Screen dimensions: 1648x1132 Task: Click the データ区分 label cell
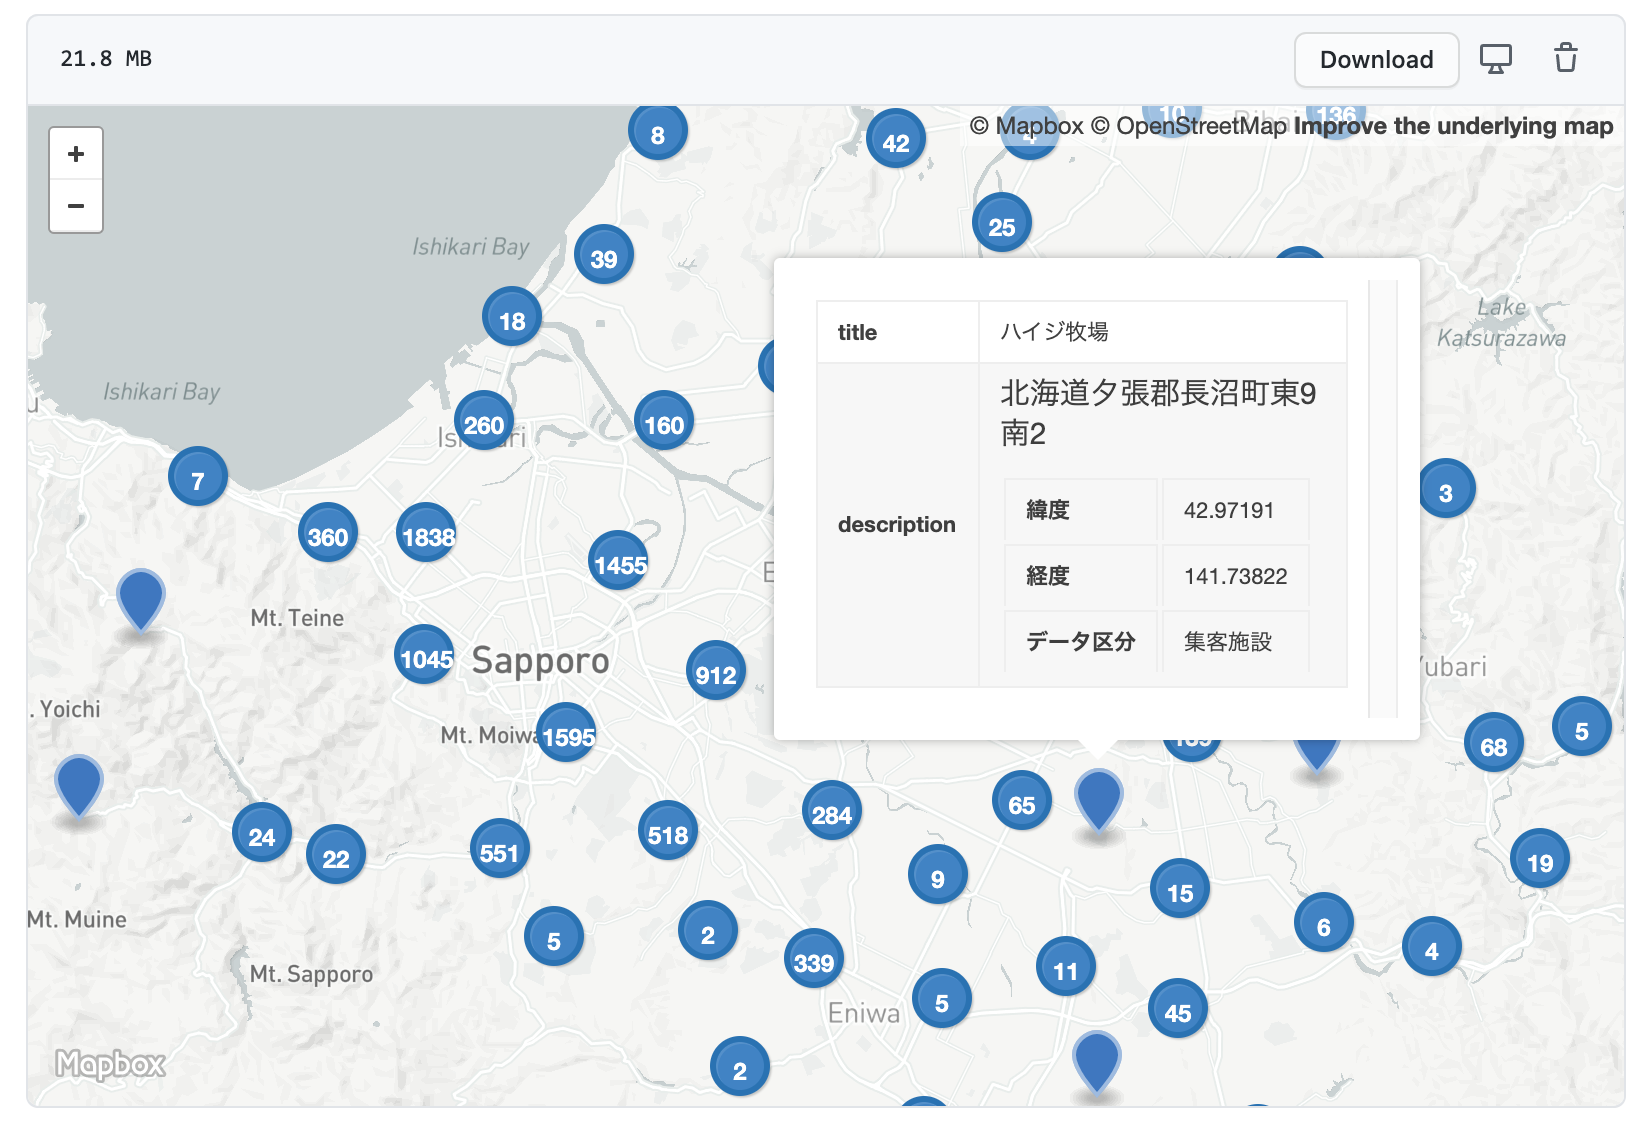pos(1080,642)
